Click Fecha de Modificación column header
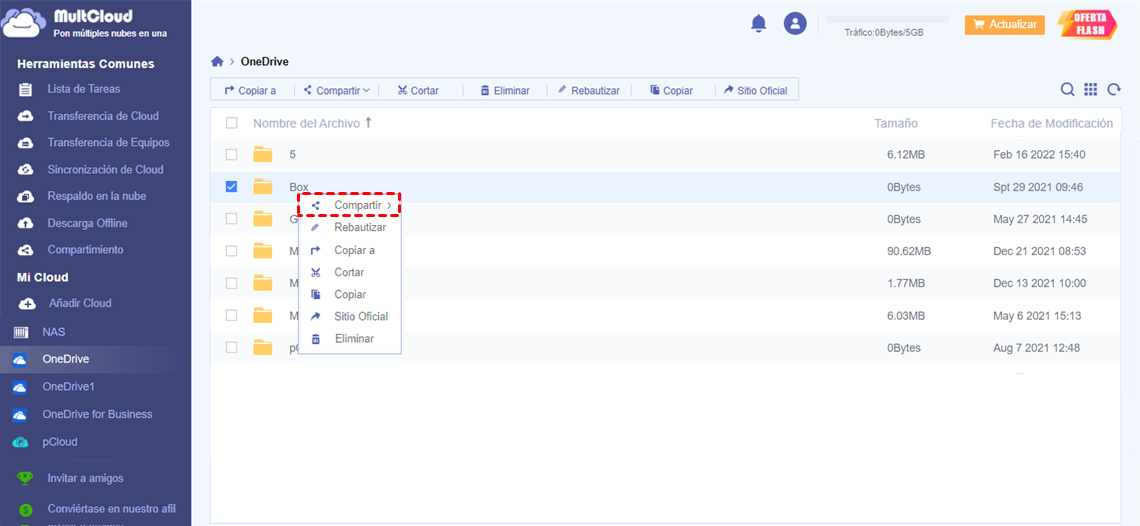The width and height of the screenshot is (1140, 526). 1051,124
